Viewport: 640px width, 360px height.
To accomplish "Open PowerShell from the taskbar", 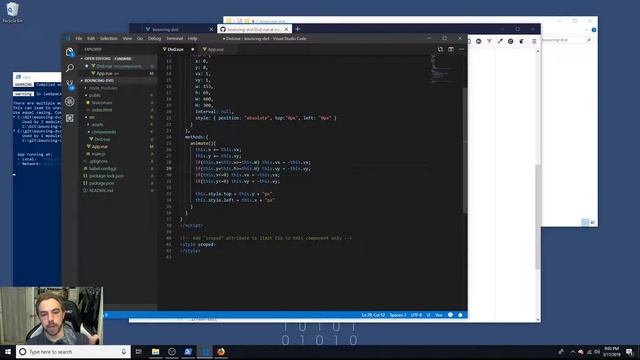I will [188, 351].
